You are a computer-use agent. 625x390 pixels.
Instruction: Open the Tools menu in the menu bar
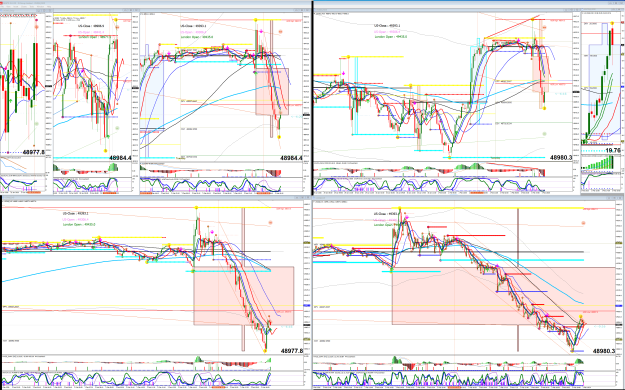click(32, 6)
